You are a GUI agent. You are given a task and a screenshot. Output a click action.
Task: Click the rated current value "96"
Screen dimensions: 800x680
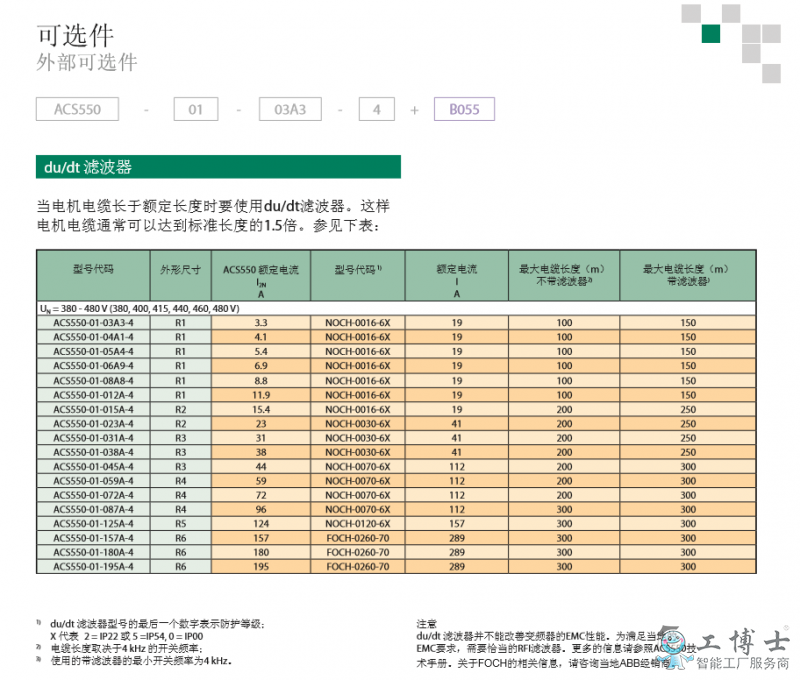tap(261, 510)
